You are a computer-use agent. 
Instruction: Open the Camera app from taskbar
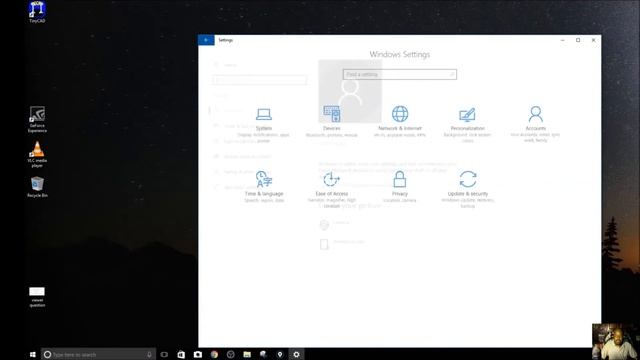pos(198,354)
